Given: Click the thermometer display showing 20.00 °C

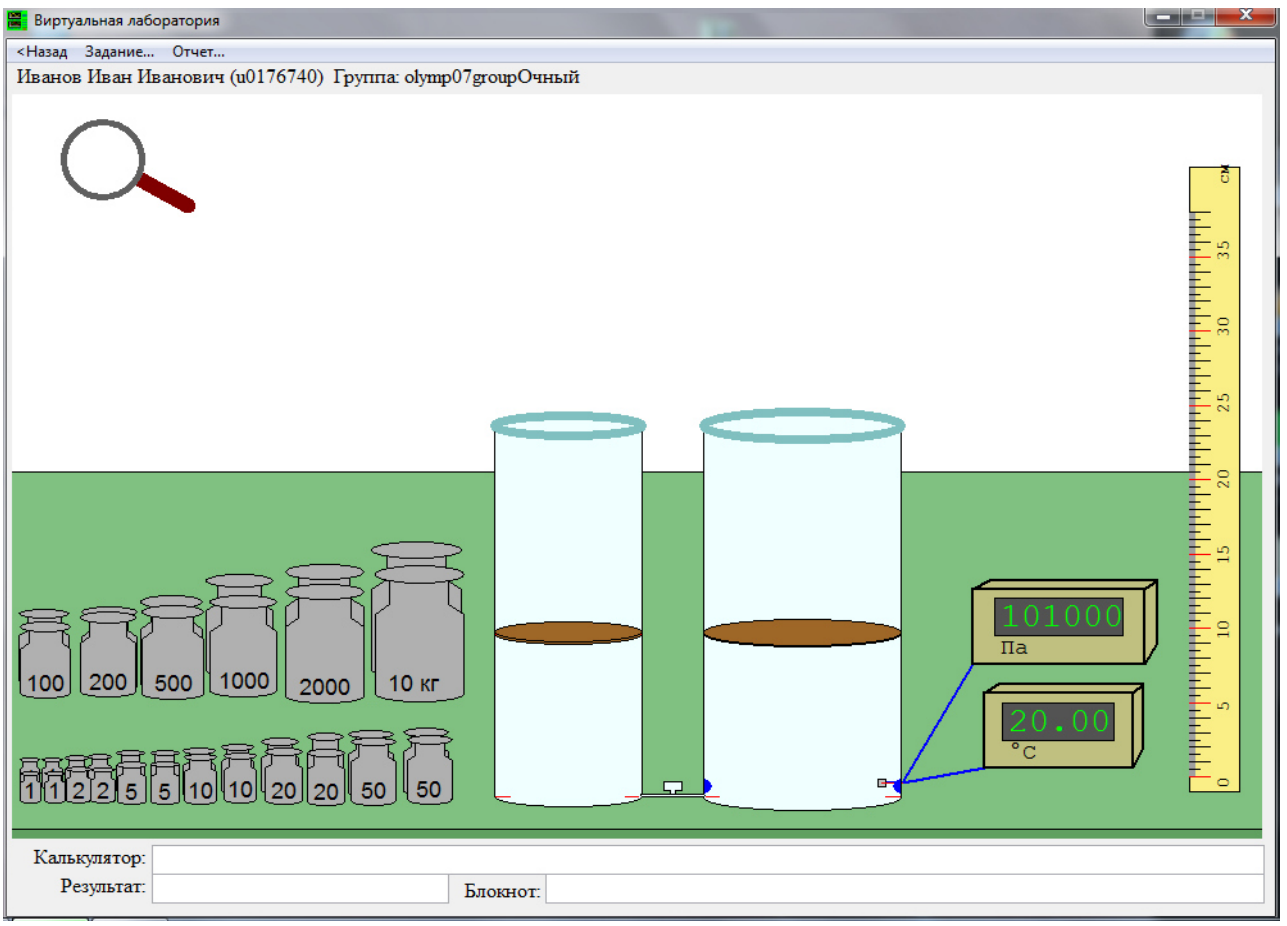Looking at the screenshot, I should (1063, 727).
